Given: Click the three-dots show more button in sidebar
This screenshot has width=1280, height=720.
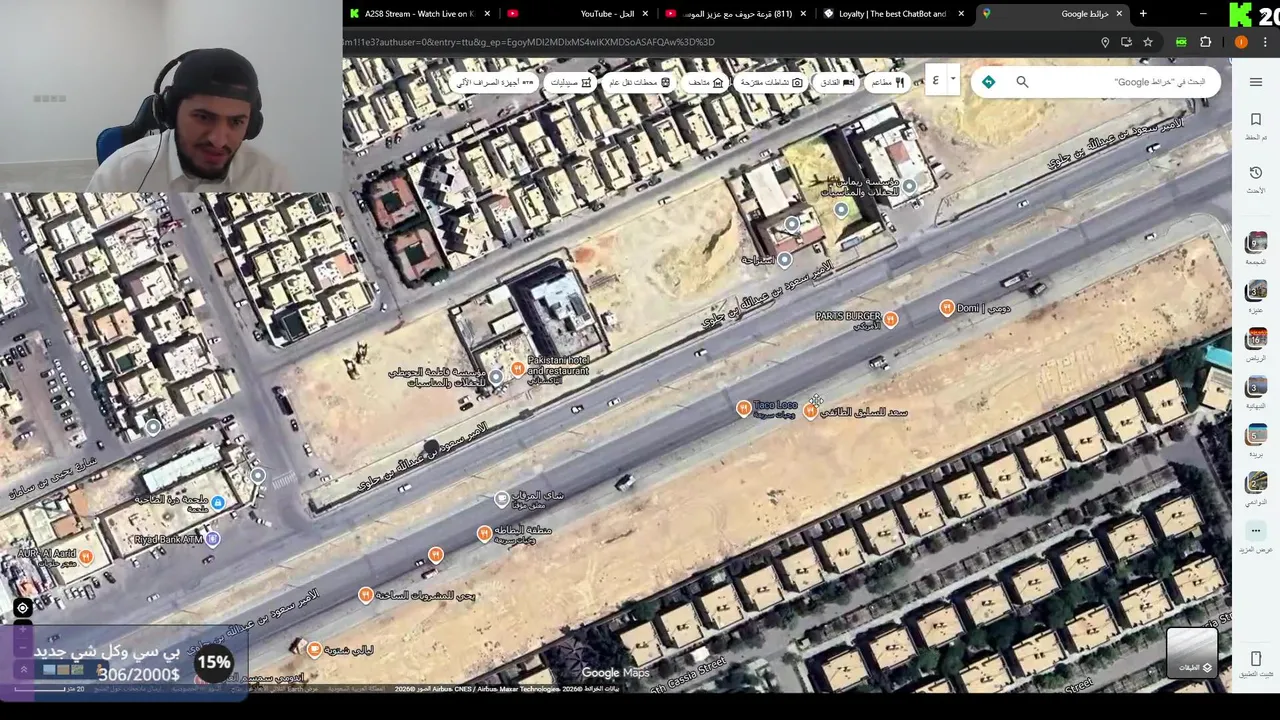Looking at the screenshot, I should [x=1256, y=531].
